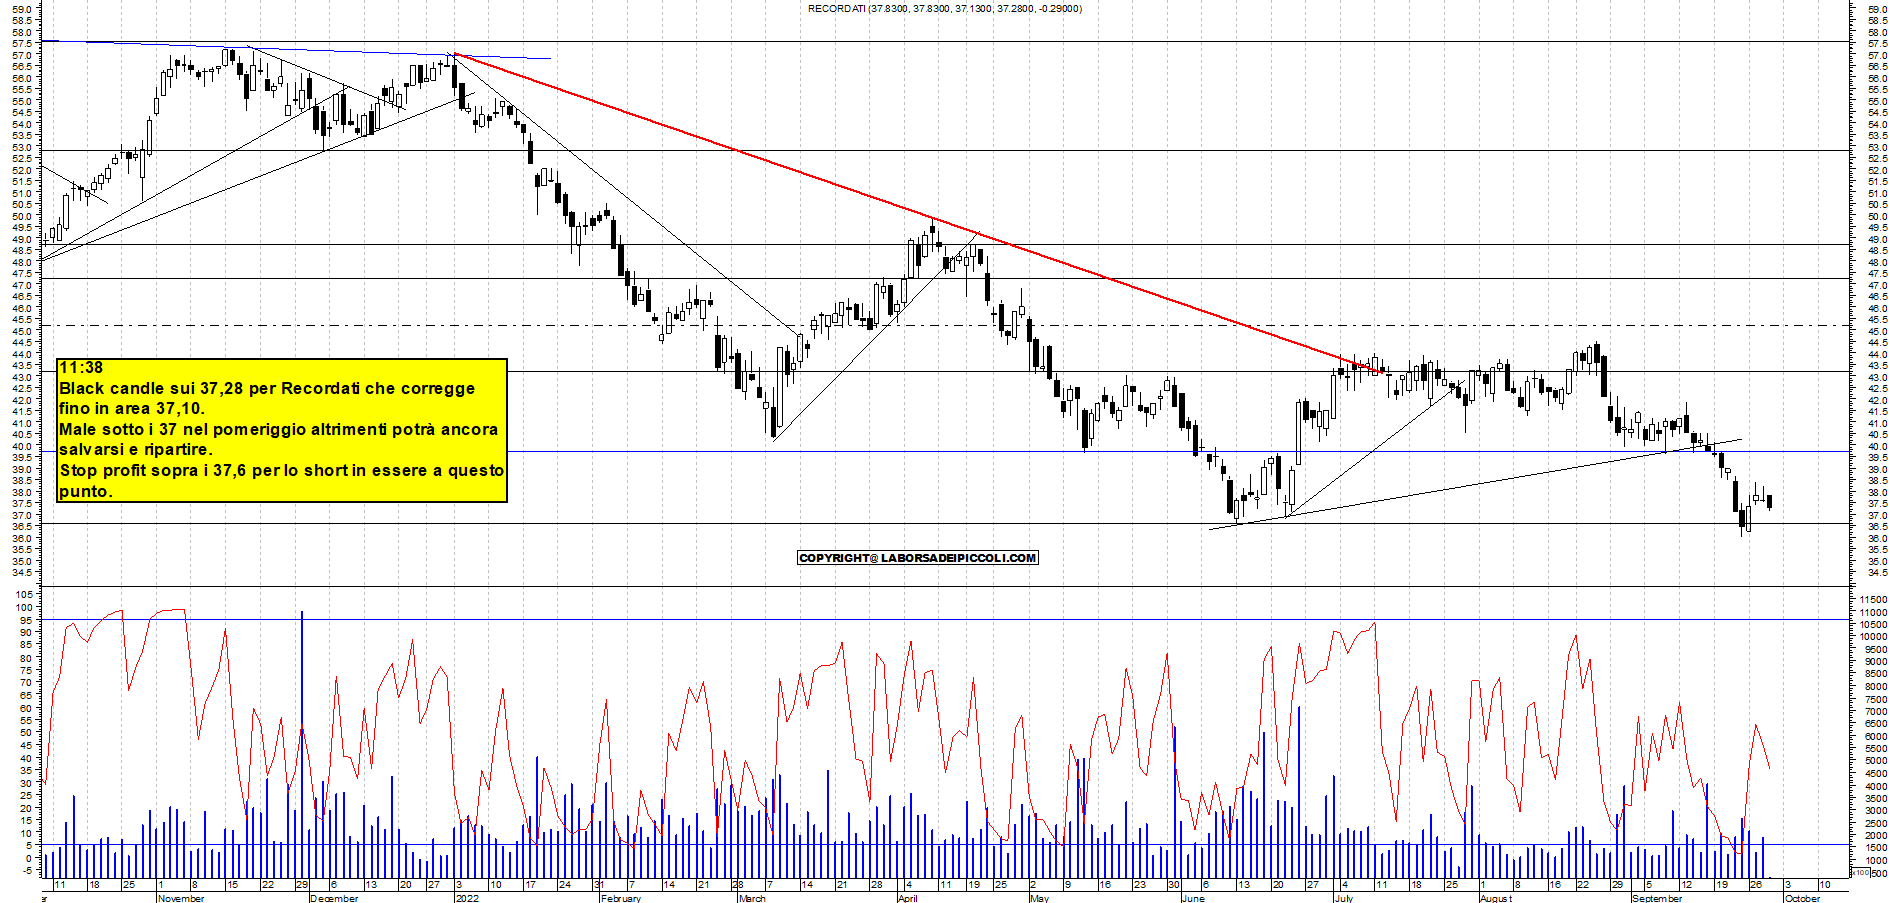Click the May label on the date axis
This screenshot has width=1890, height=903.
coord(1040,898)
